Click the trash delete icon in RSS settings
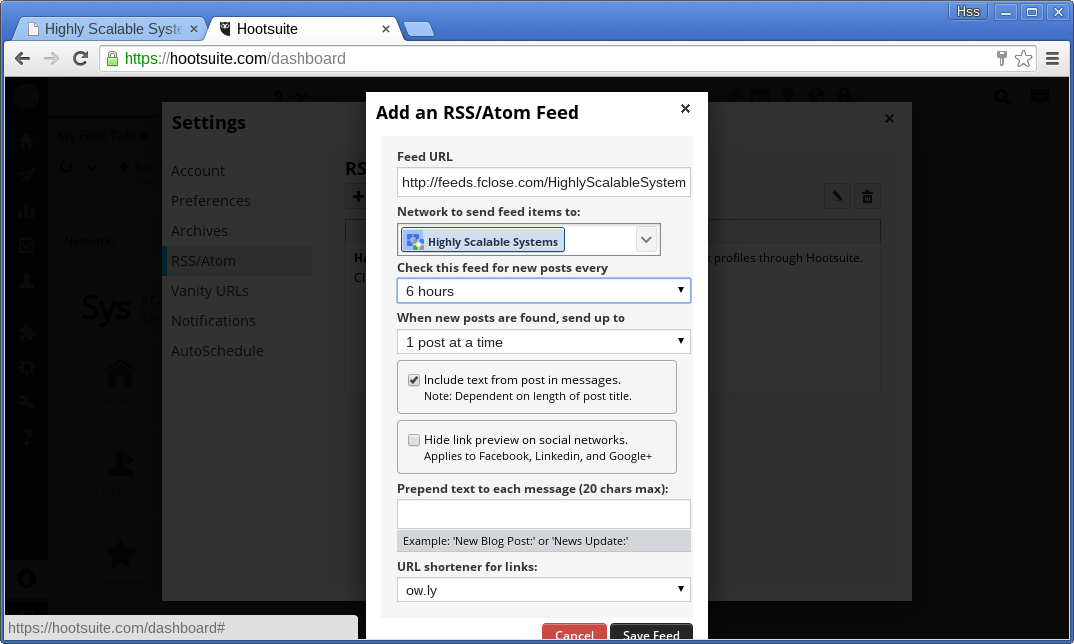 pyautogui.click(x=867, y=197)
